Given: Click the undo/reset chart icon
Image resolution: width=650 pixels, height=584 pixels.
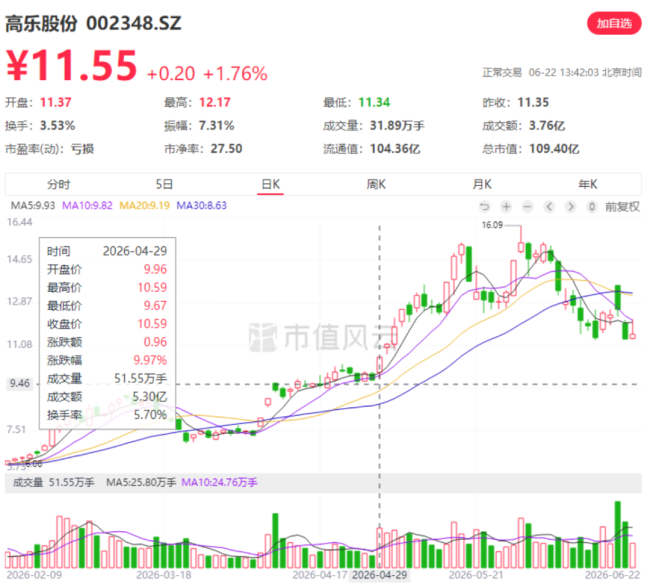Looking at the screenshot, I should (485, 206).
